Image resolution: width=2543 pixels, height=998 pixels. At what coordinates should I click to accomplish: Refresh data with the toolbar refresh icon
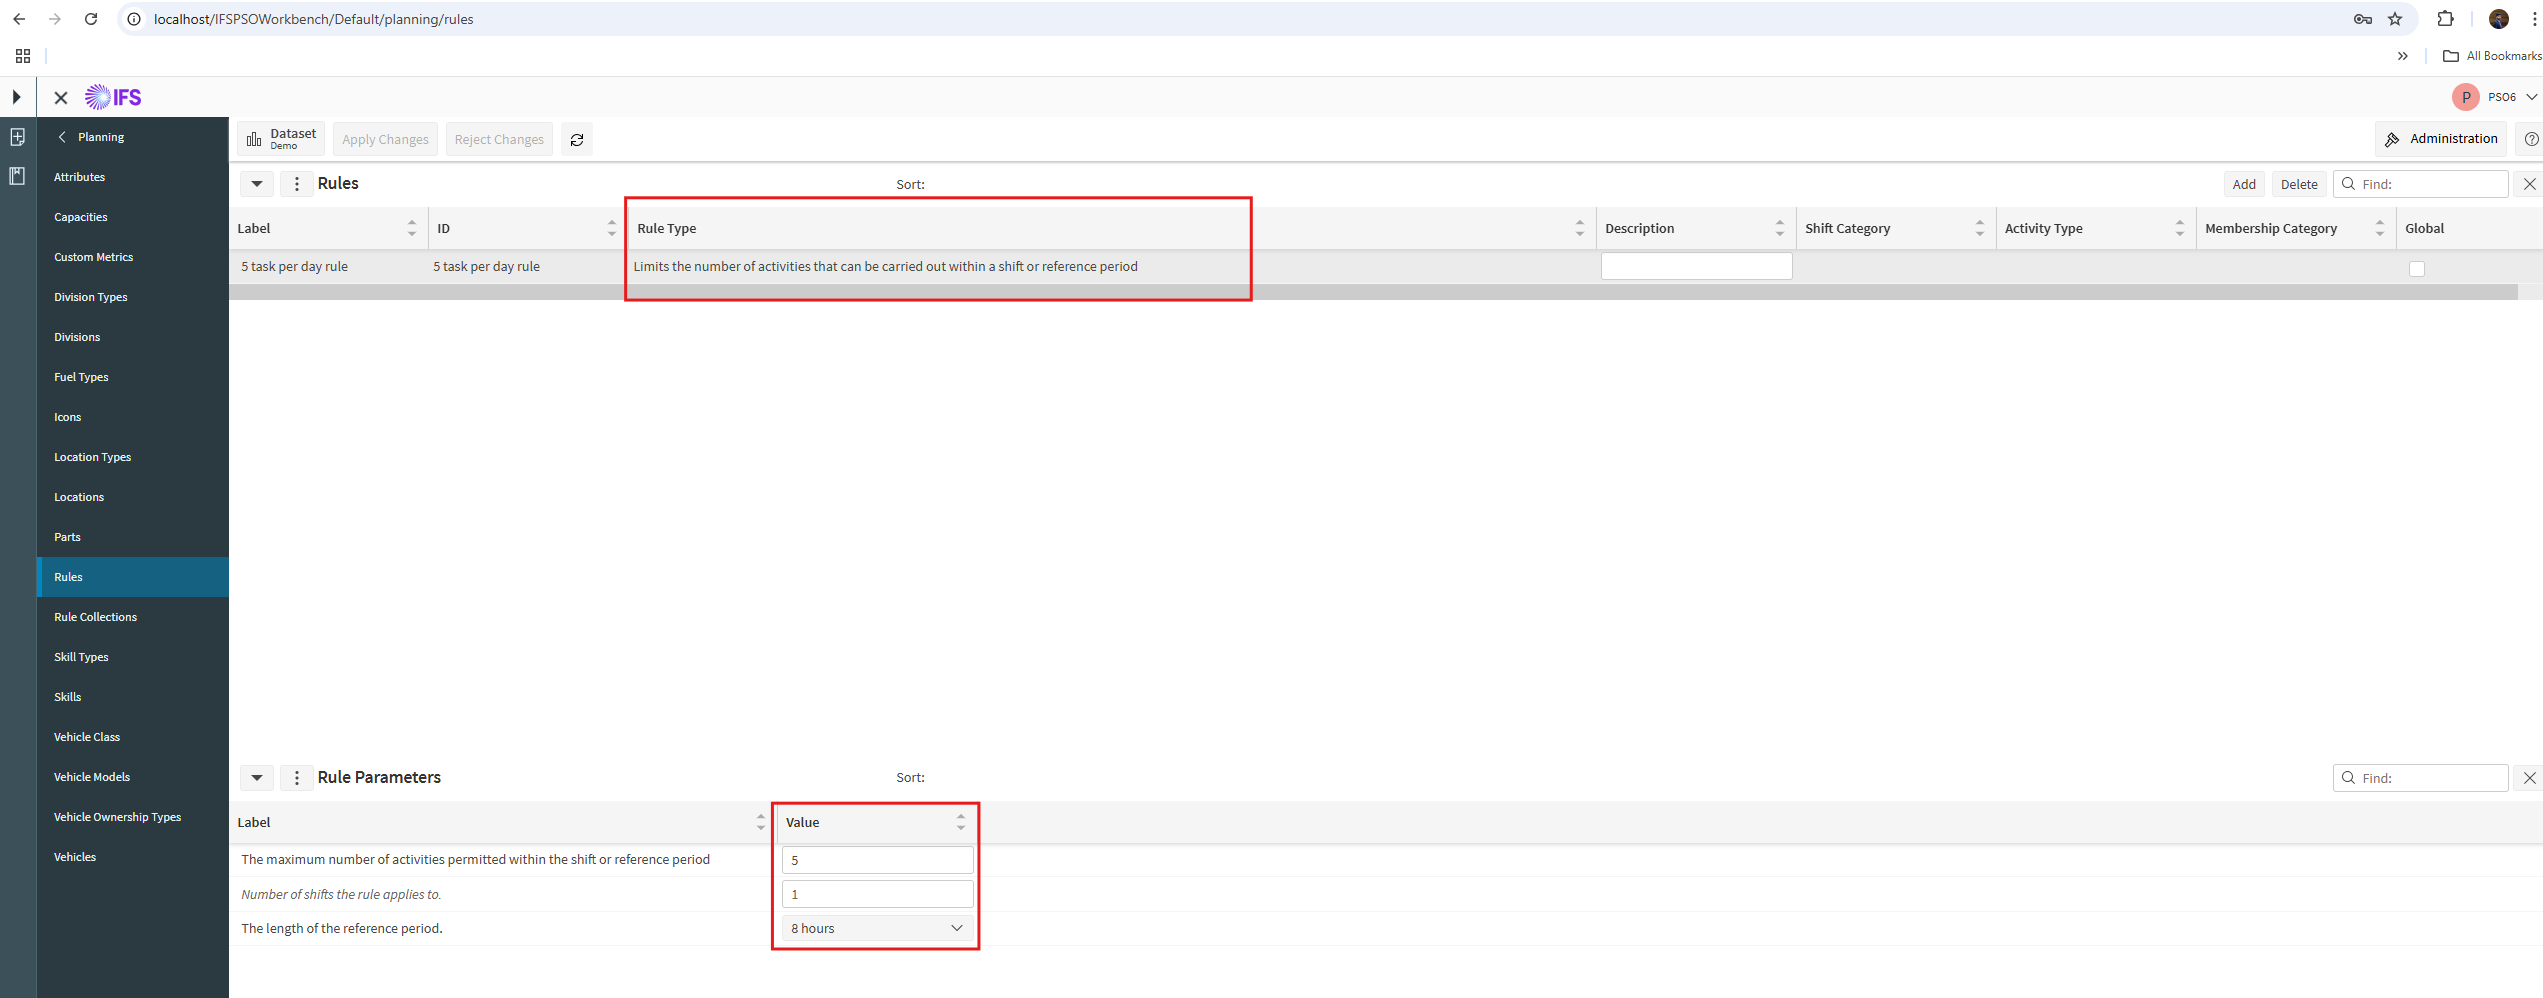coord(577,139)
